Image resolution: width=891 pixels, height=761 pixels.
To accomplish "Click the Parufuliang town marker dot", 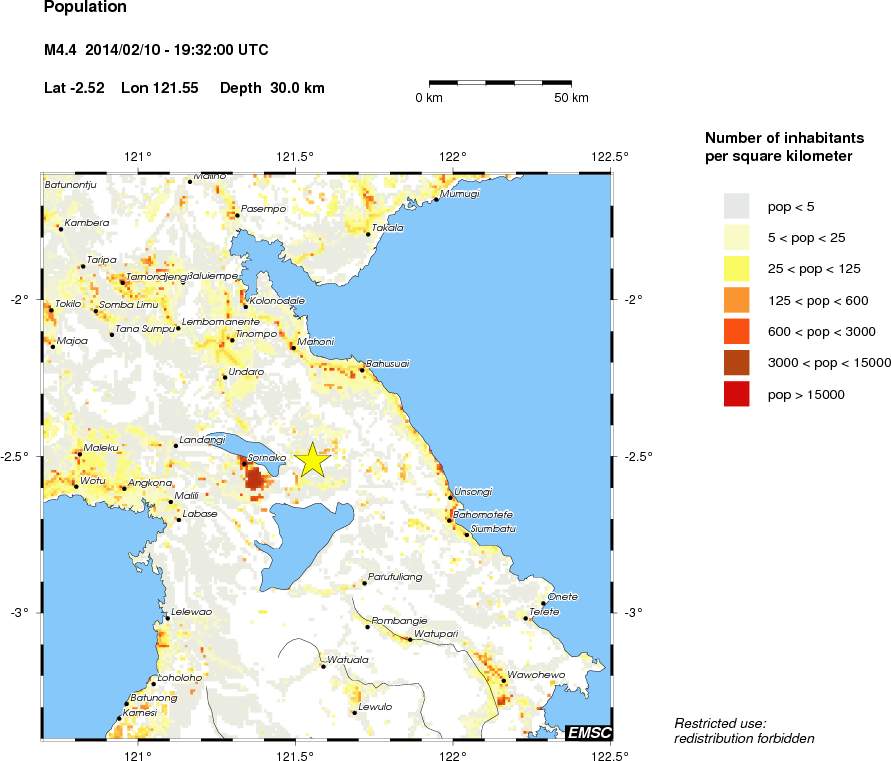I will [x=364, y=583].
